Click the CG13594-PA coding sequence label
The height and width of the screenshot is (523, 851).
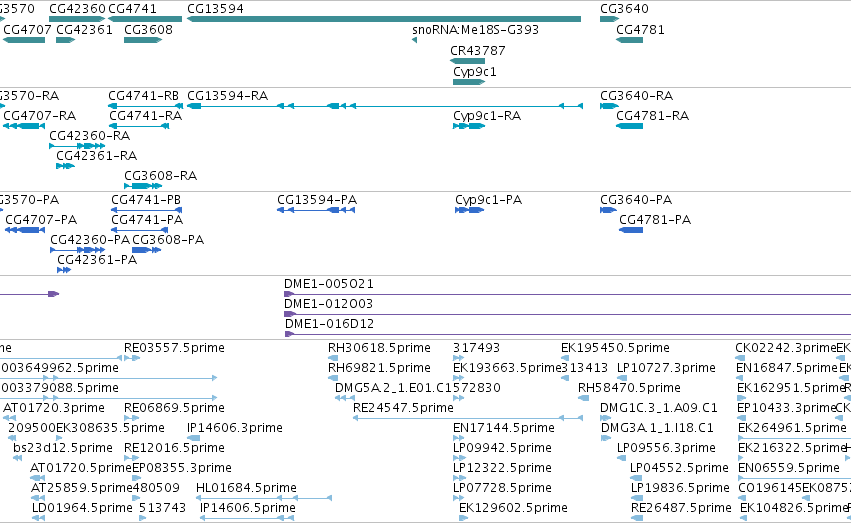[x=317, y=200]
